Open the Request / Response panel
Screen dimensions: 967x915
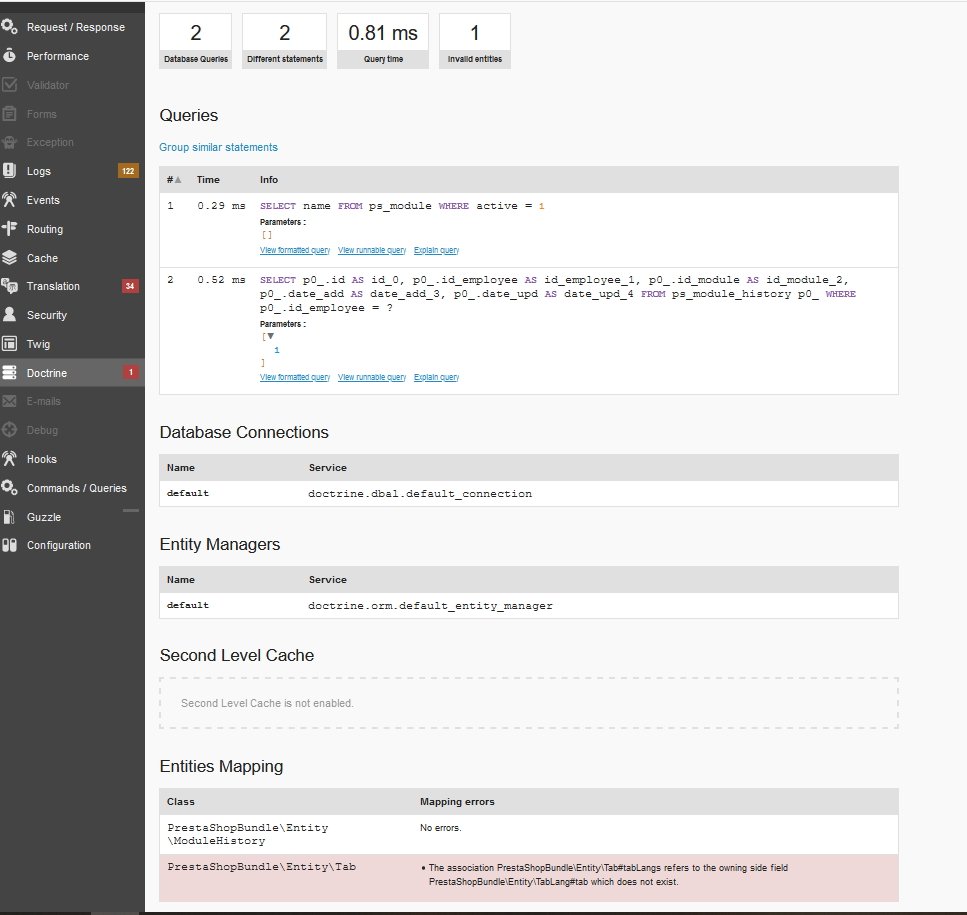point(75,27)
